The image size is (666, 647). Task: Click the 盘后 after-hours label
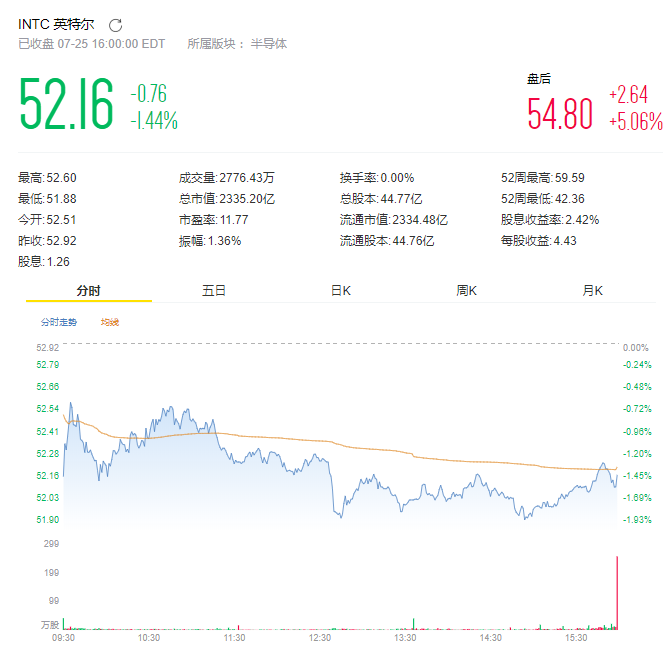coord(539,78)
